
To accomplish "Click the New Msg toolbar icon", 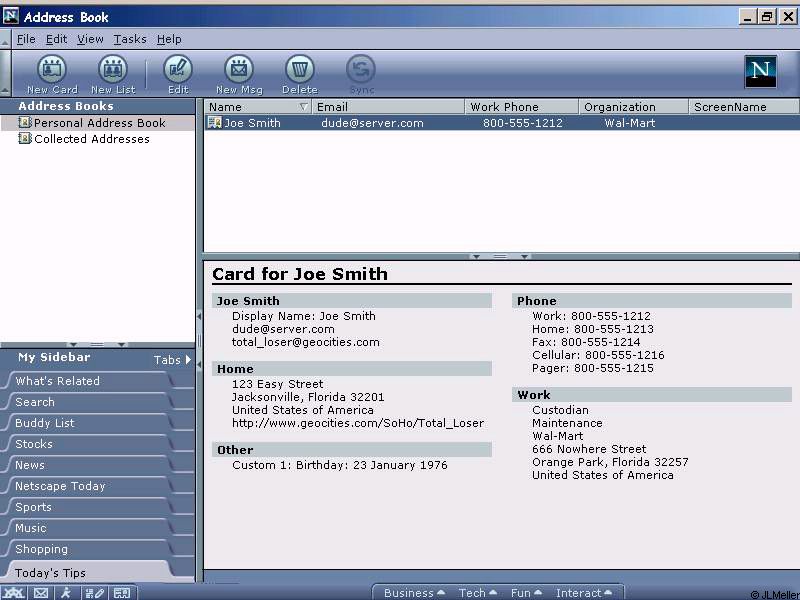I will click(239, 69).
